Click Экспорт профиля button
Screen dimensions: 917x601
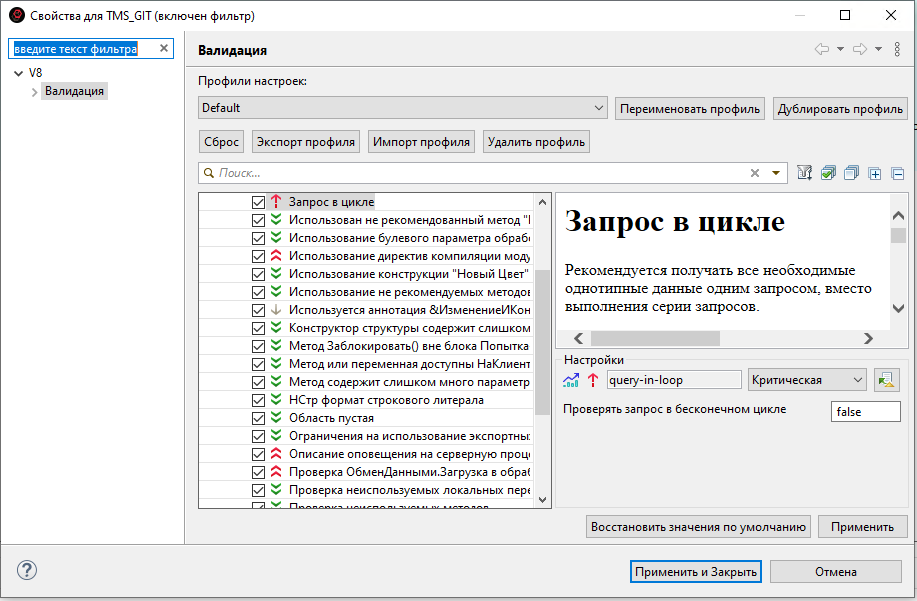(x=306, y=142)
